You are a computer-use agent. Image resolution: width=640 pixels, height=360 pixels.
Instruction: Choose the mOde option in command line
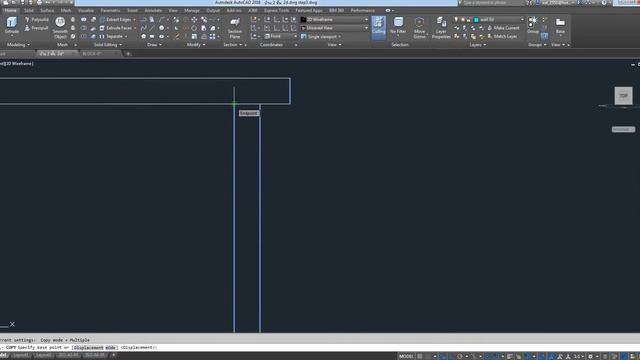click(x=111, y=348)
